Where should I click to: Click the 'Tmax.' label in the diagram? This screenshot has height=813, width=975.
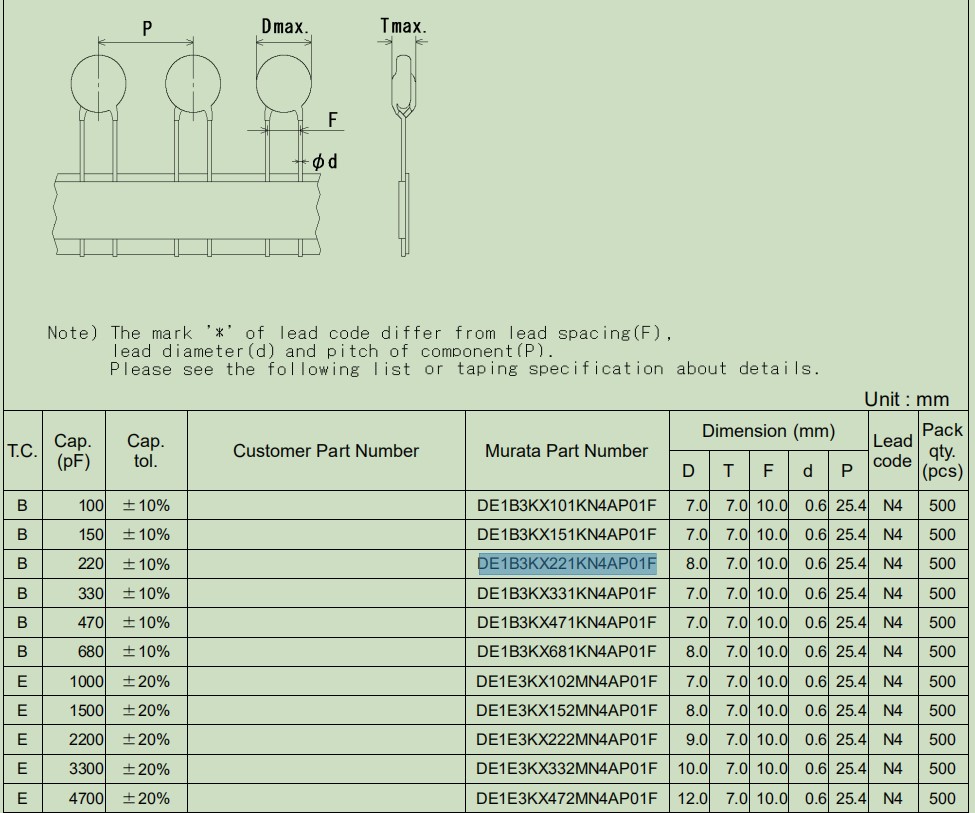click(404, 26)
